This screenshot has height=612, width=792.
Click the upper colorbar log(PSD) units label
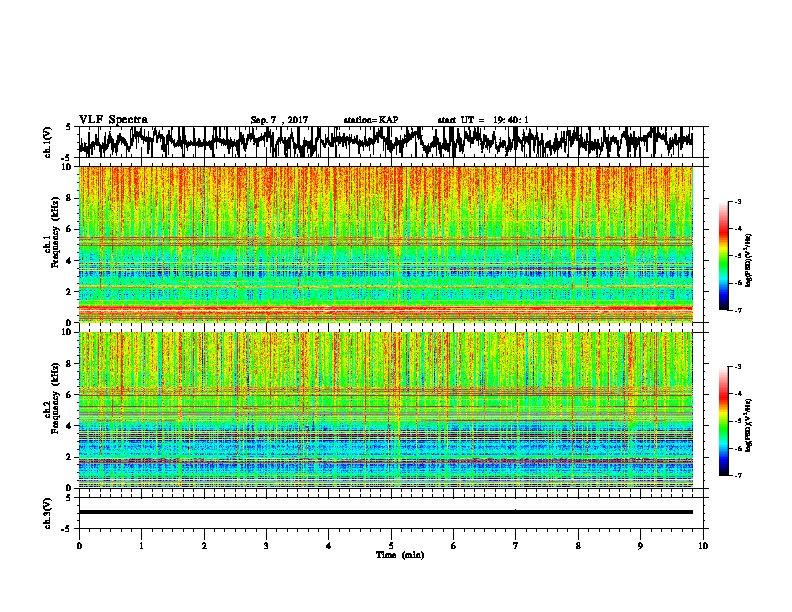click(x=749, y=261)
